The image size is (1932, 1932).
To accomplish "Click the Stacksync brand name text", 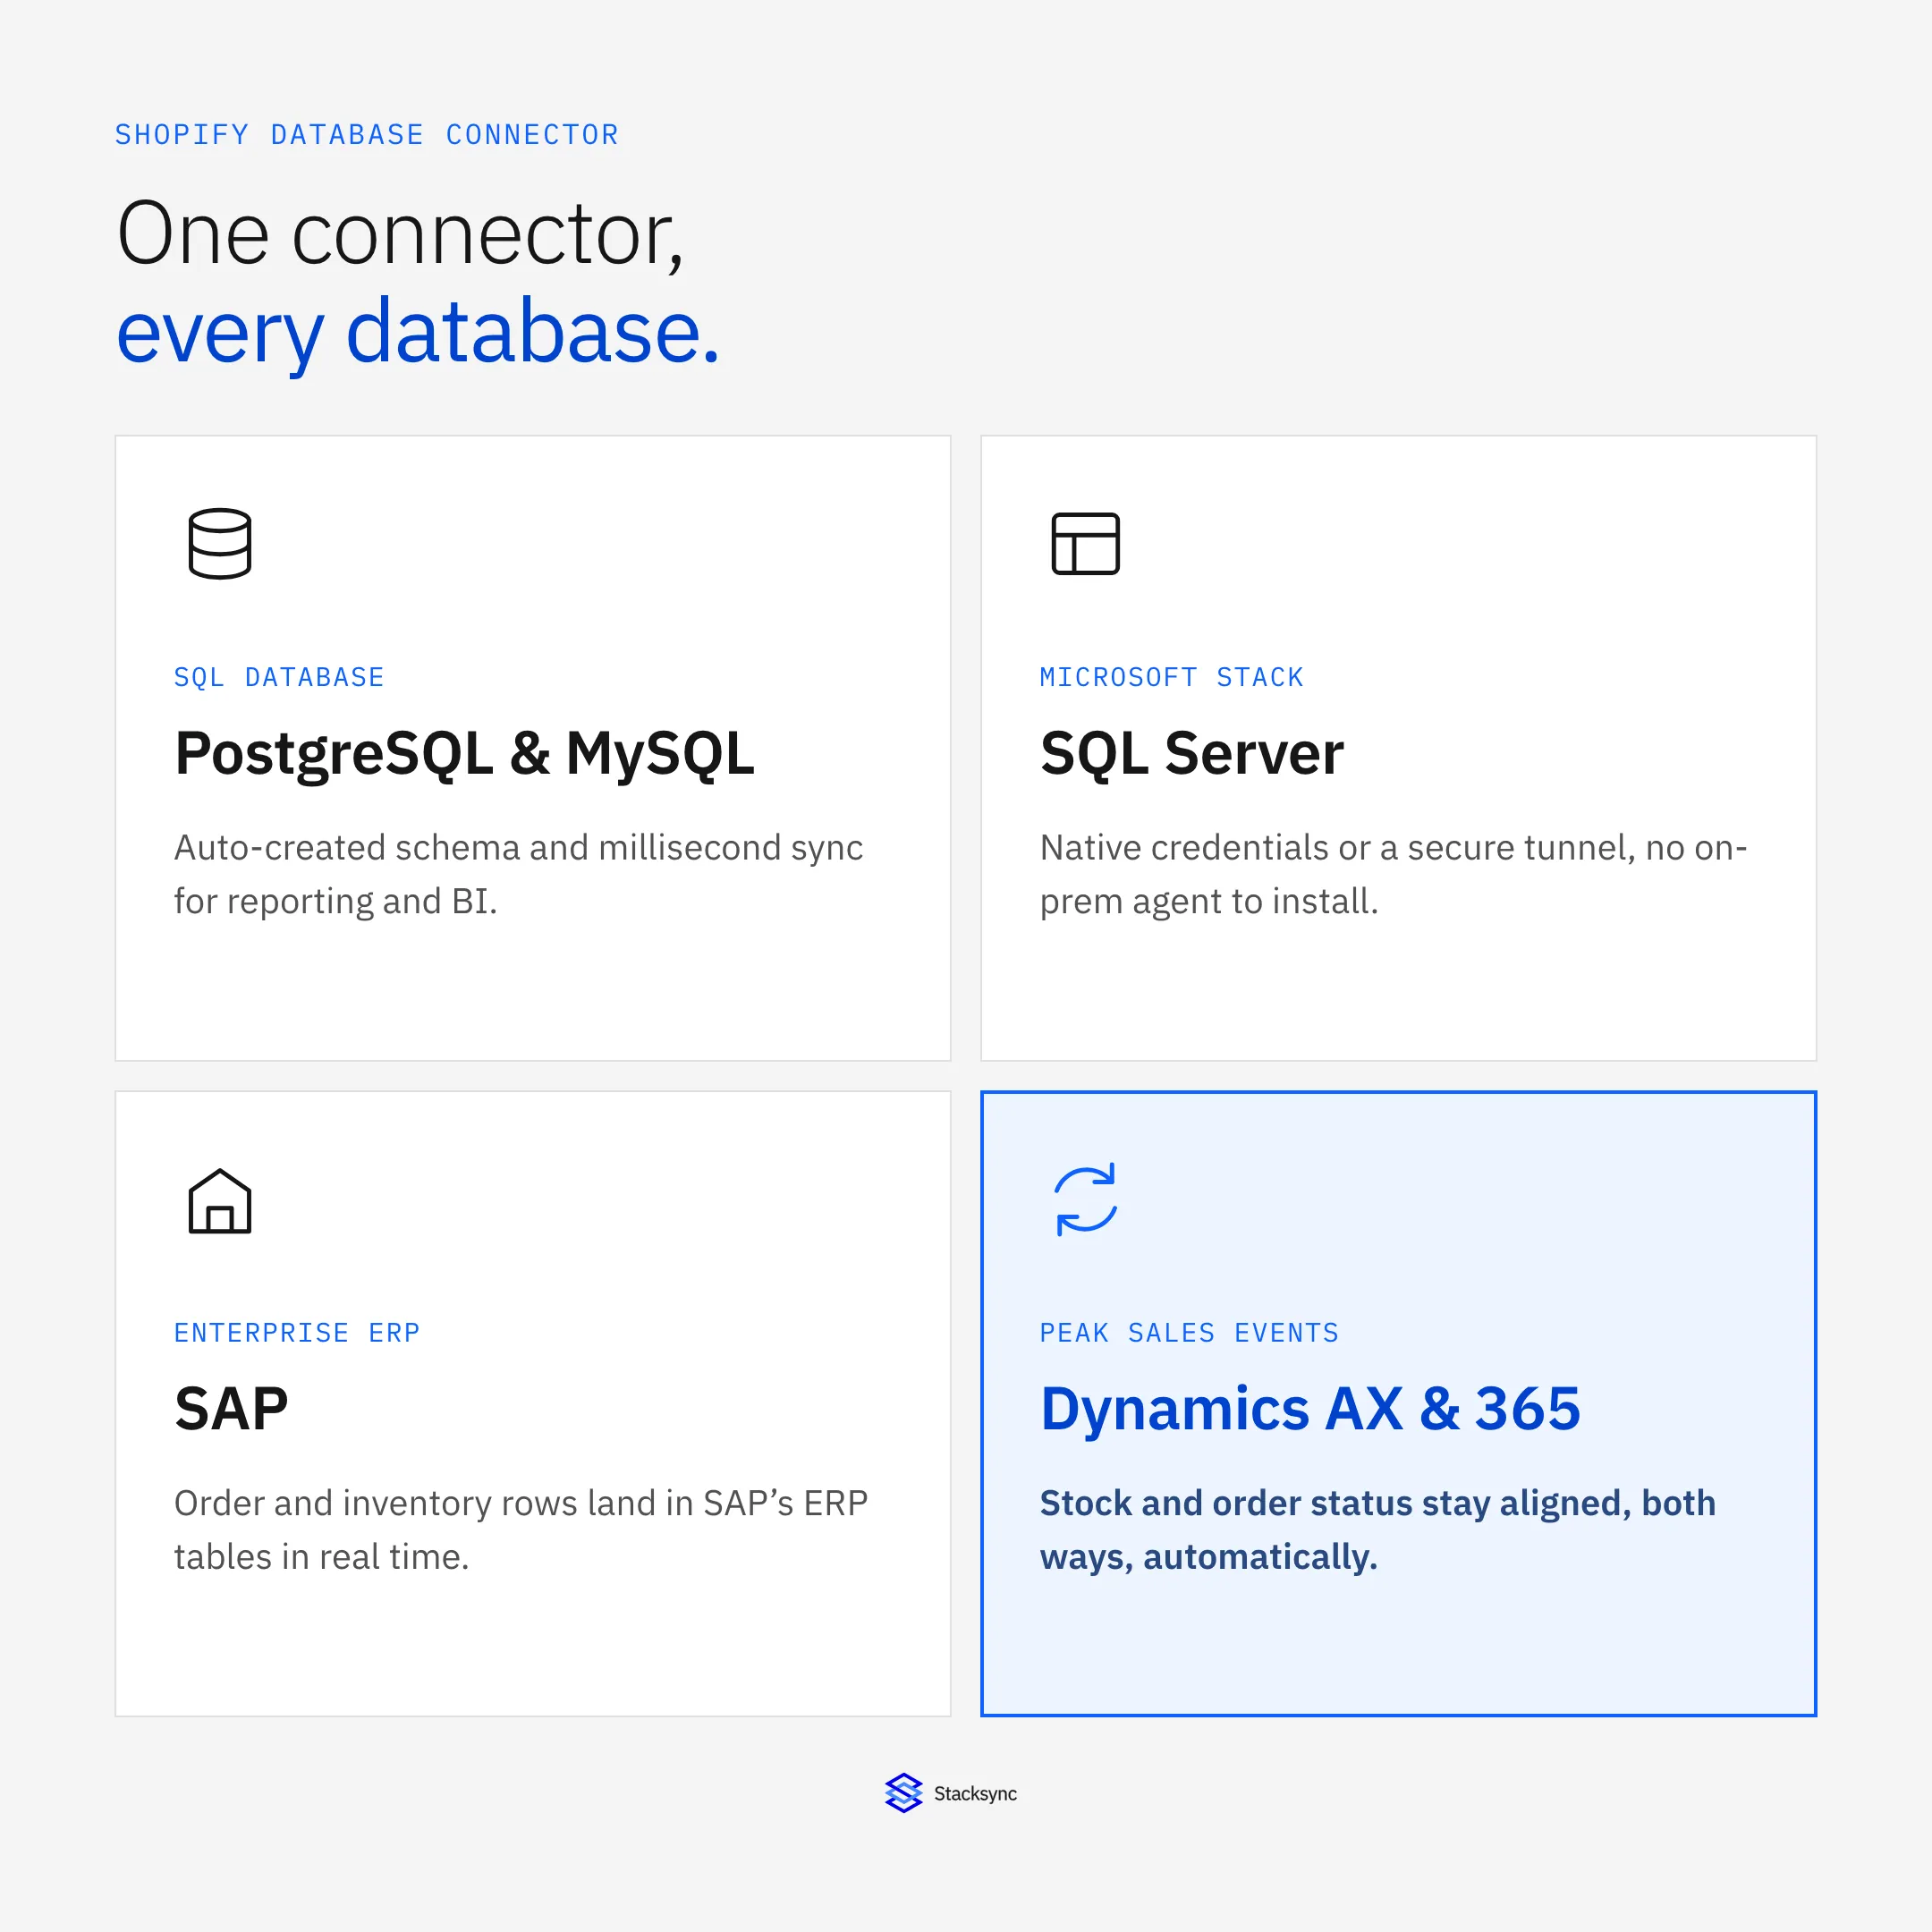I will pyautogui.click(x=975, y=1793).
